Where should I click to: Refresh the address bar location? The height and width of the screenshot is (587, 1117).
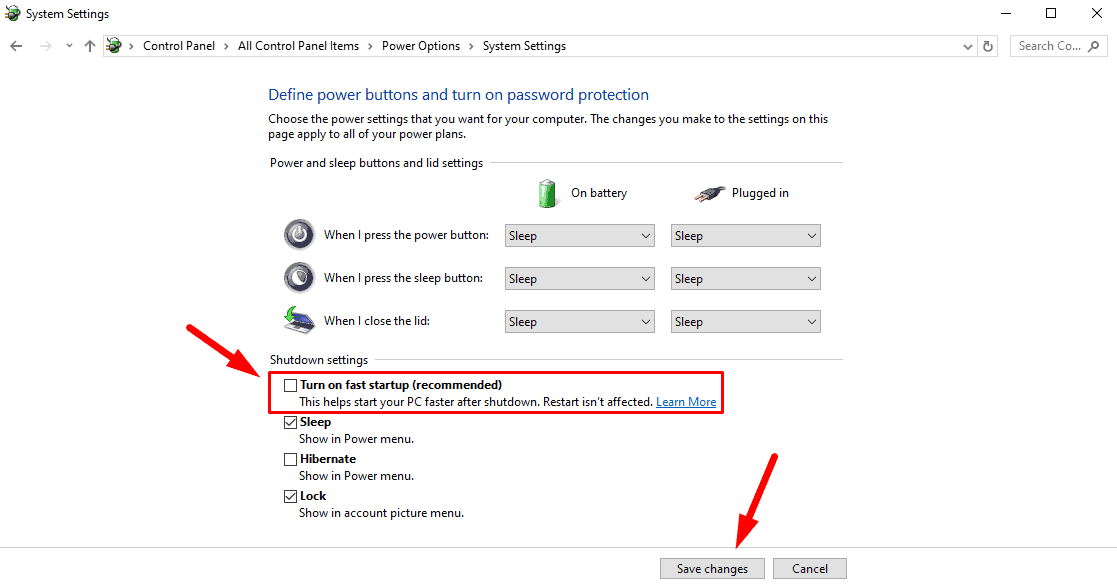988,46
